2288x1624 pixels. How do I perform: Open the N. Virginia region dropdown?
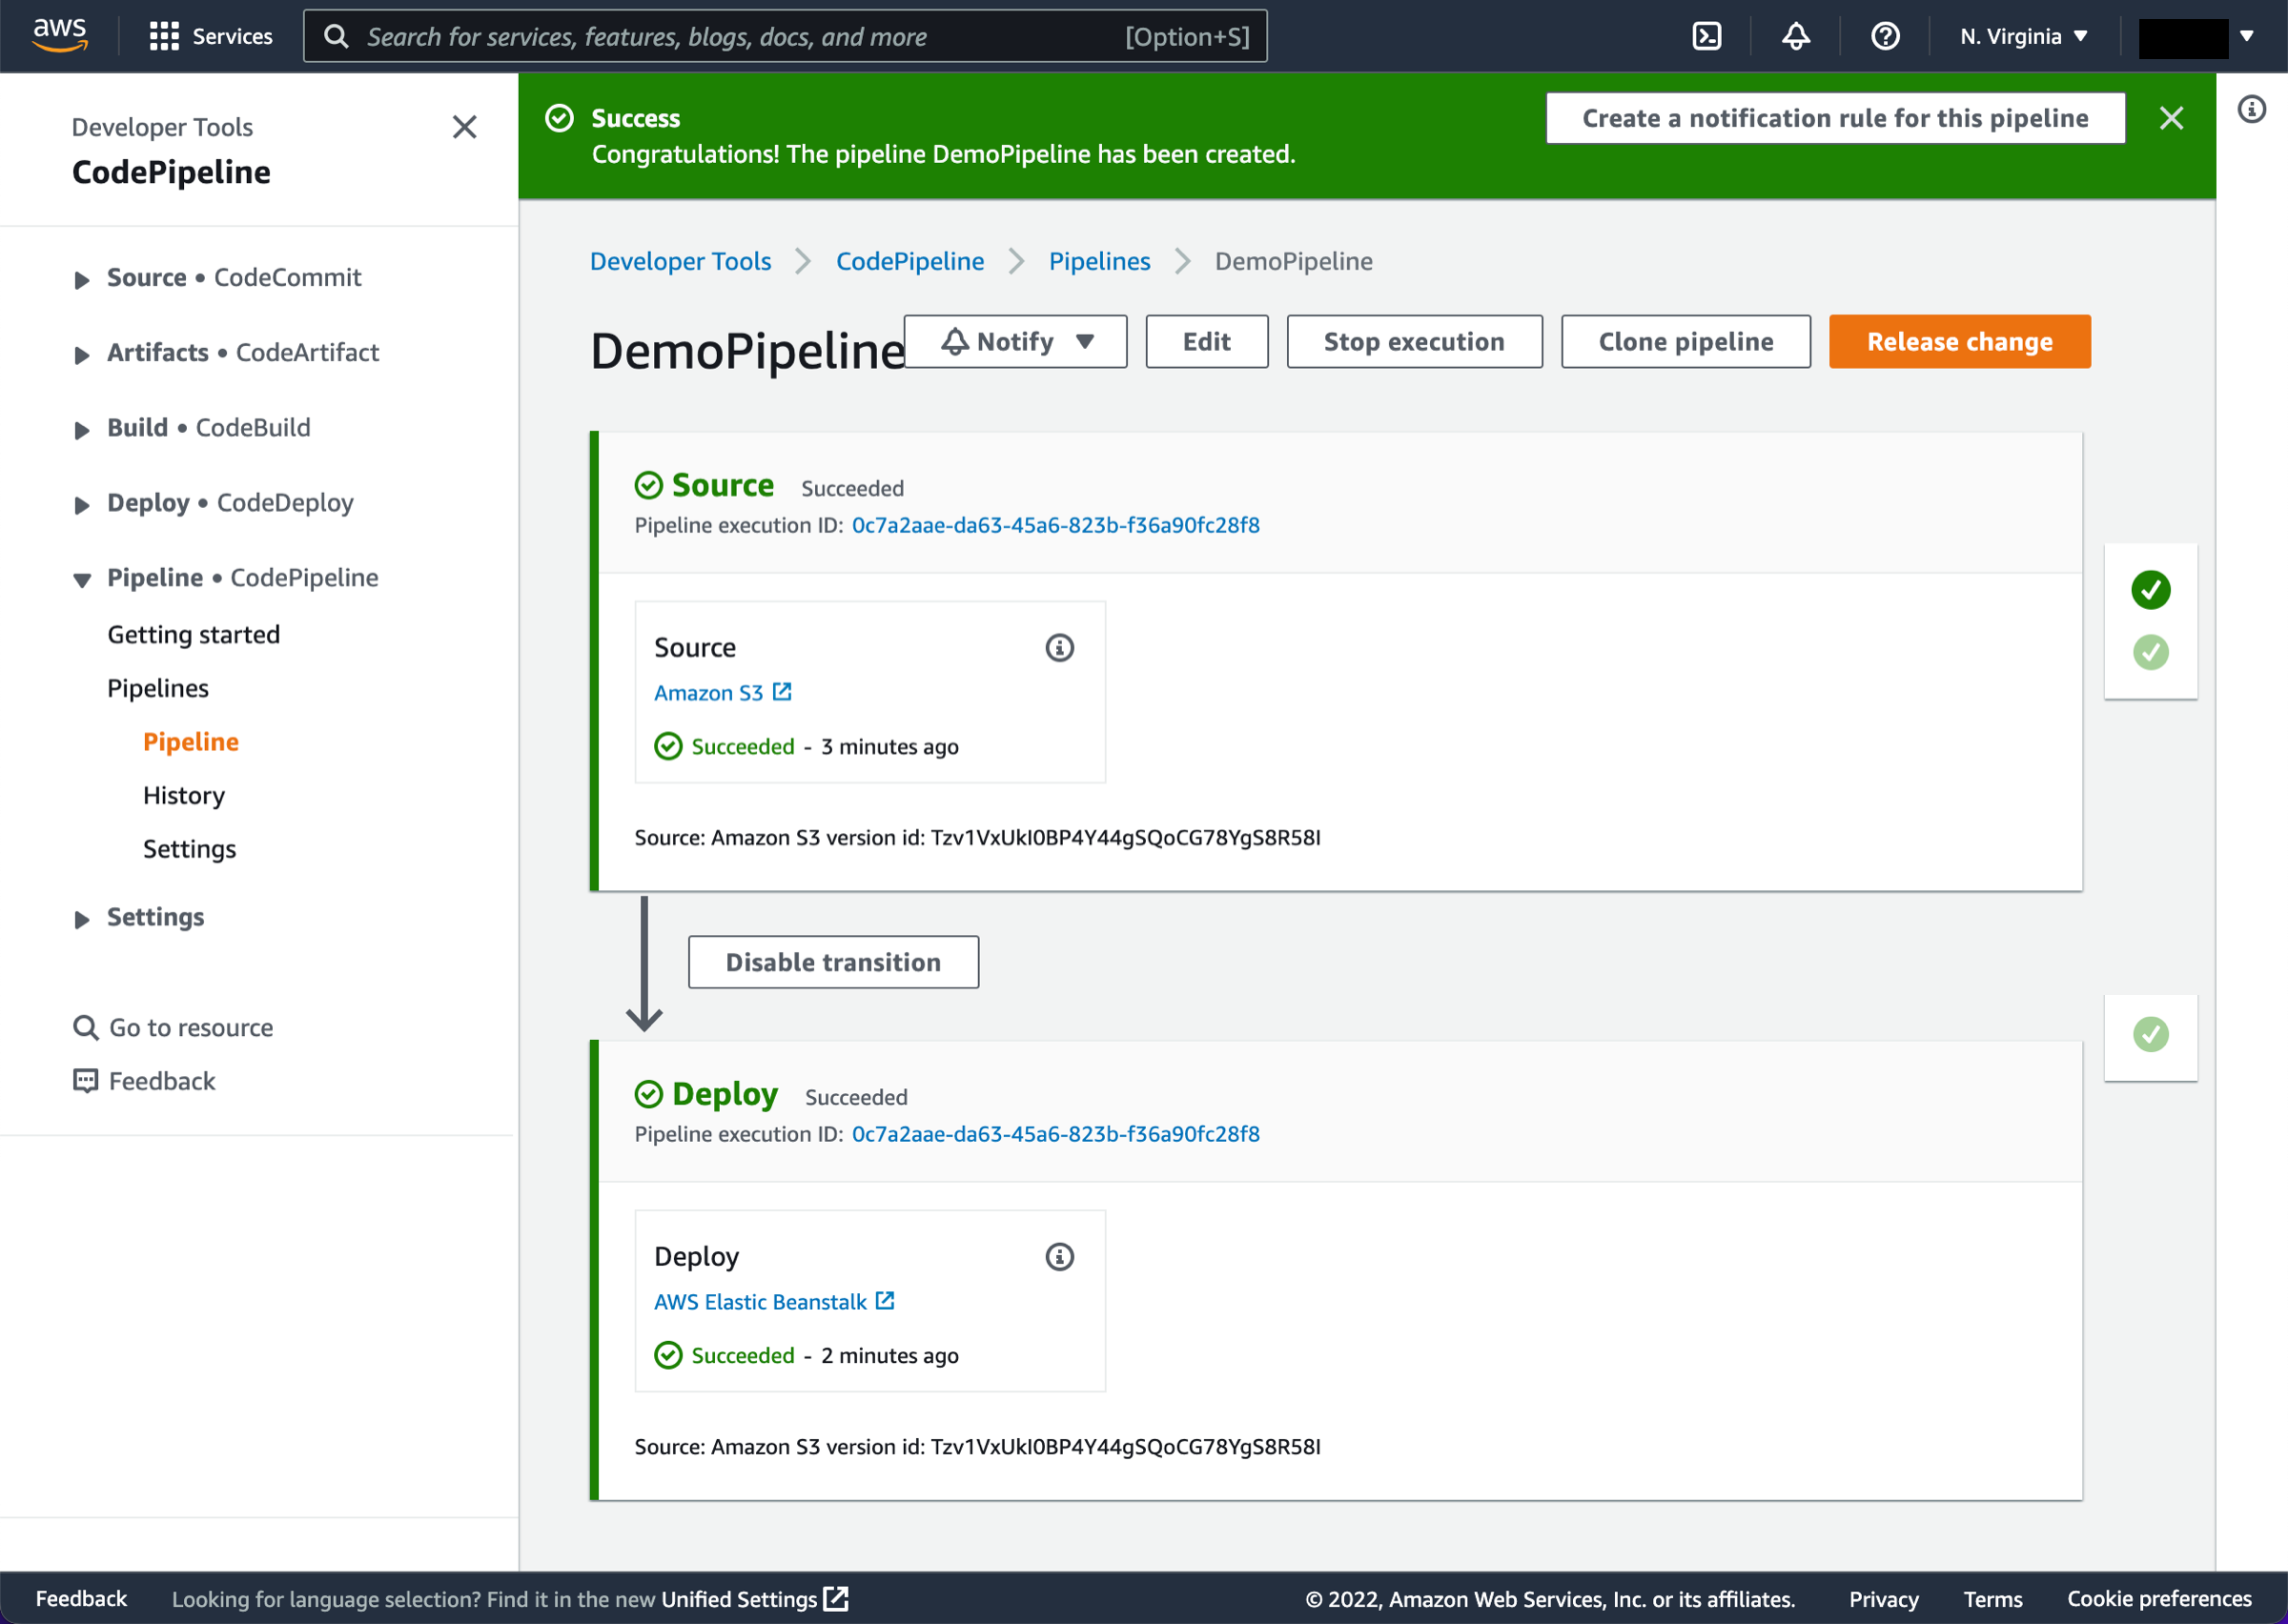[2024, 37]
